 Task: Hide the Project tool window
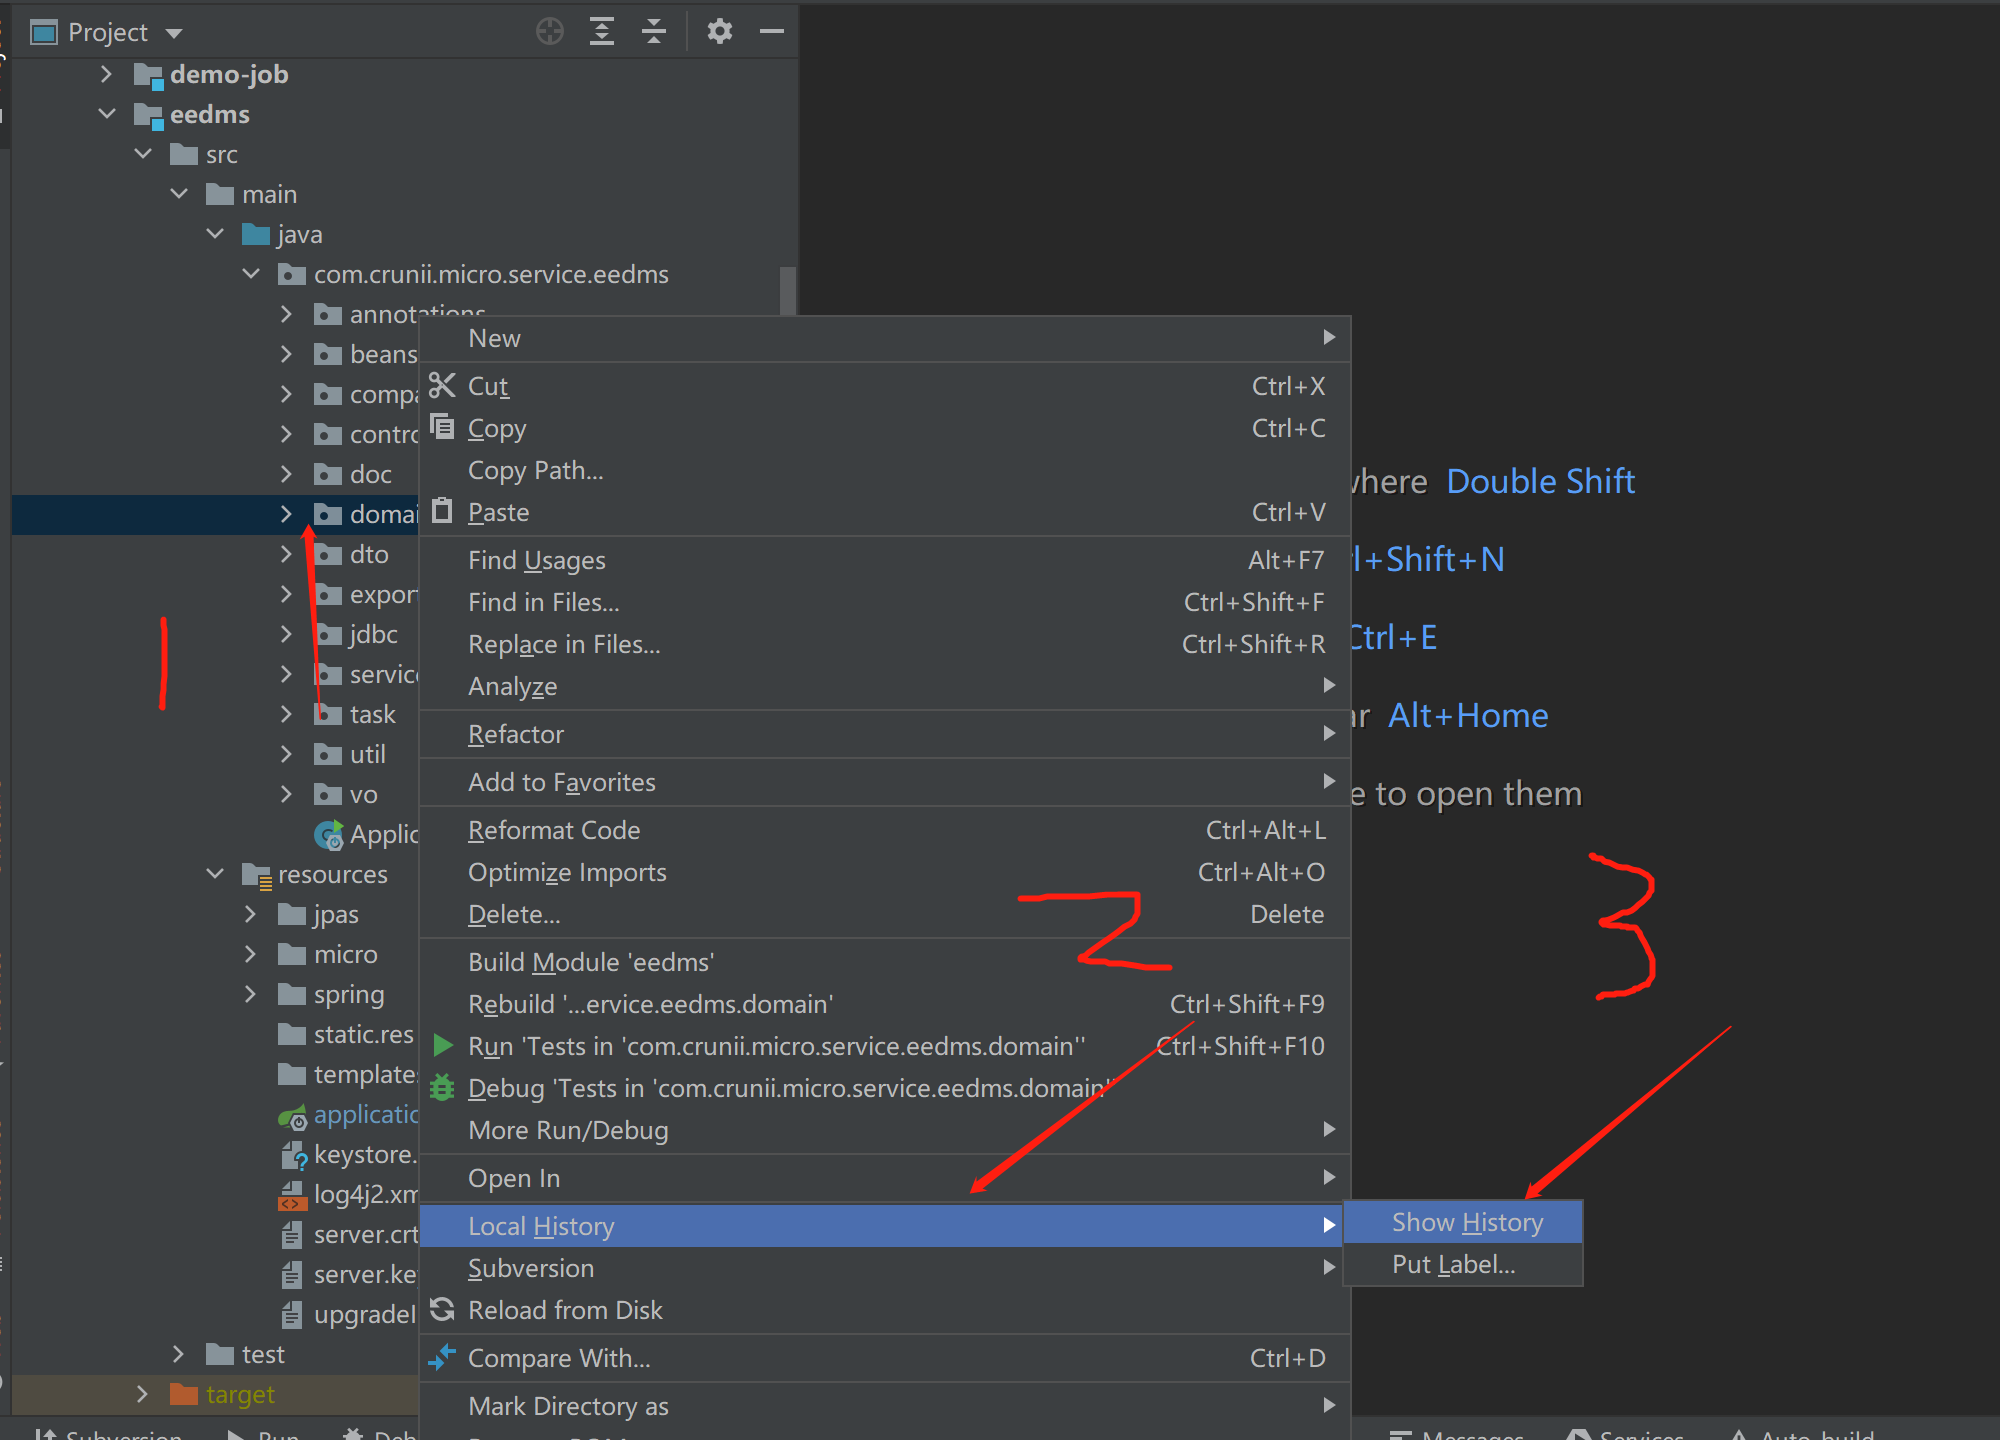point(771,32)
